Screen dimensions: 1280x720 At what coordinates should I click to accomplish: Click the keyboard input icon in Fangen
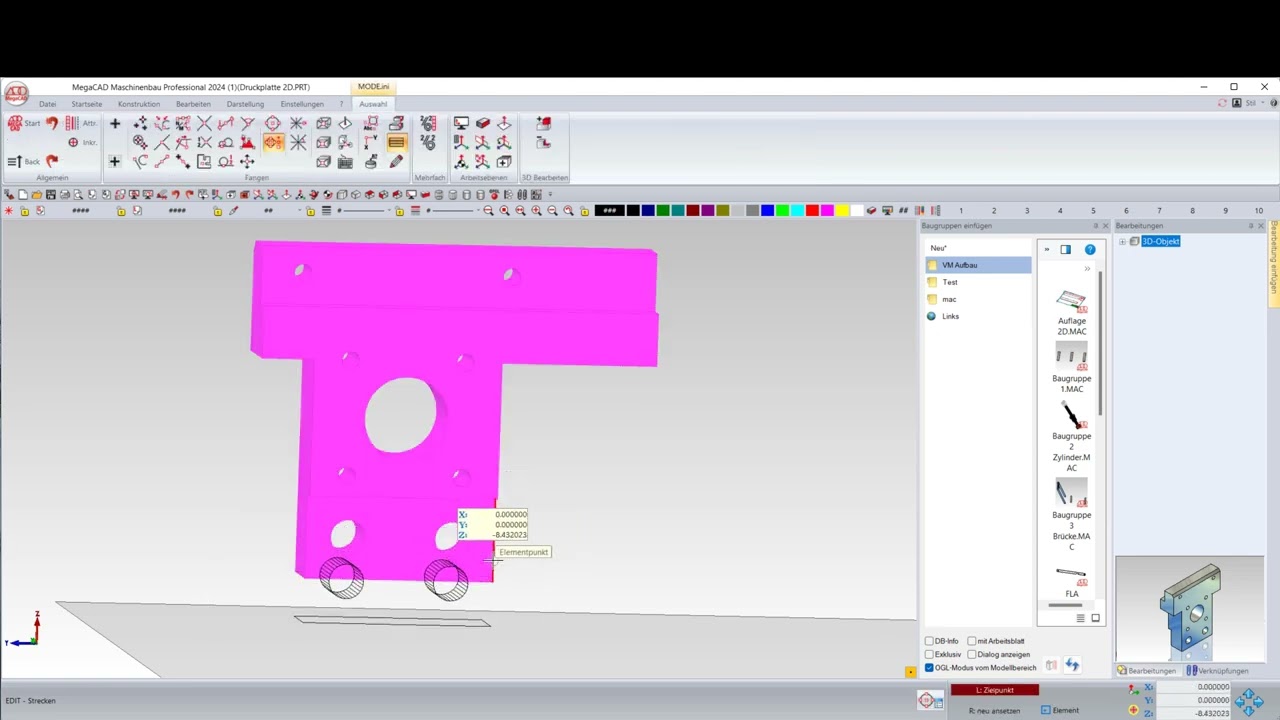345,161
